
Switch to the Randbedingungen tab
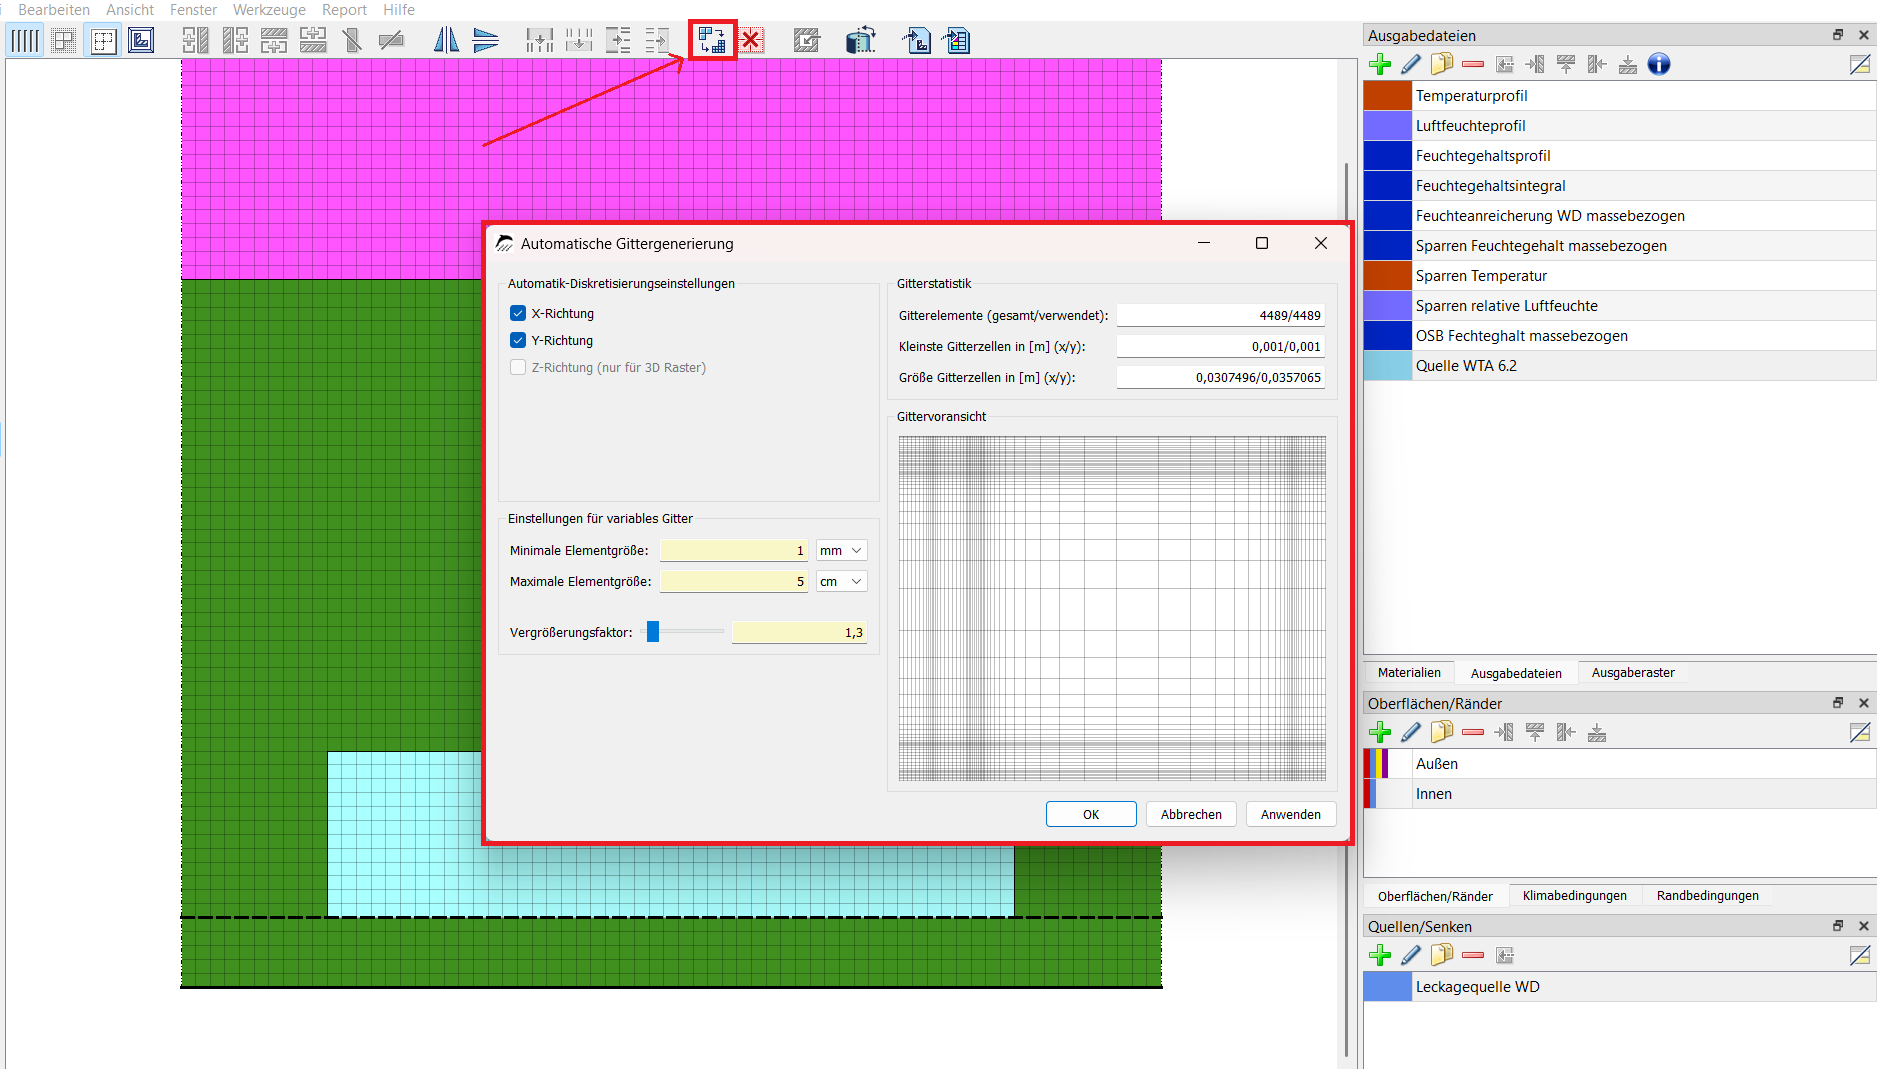(1707, 896)
